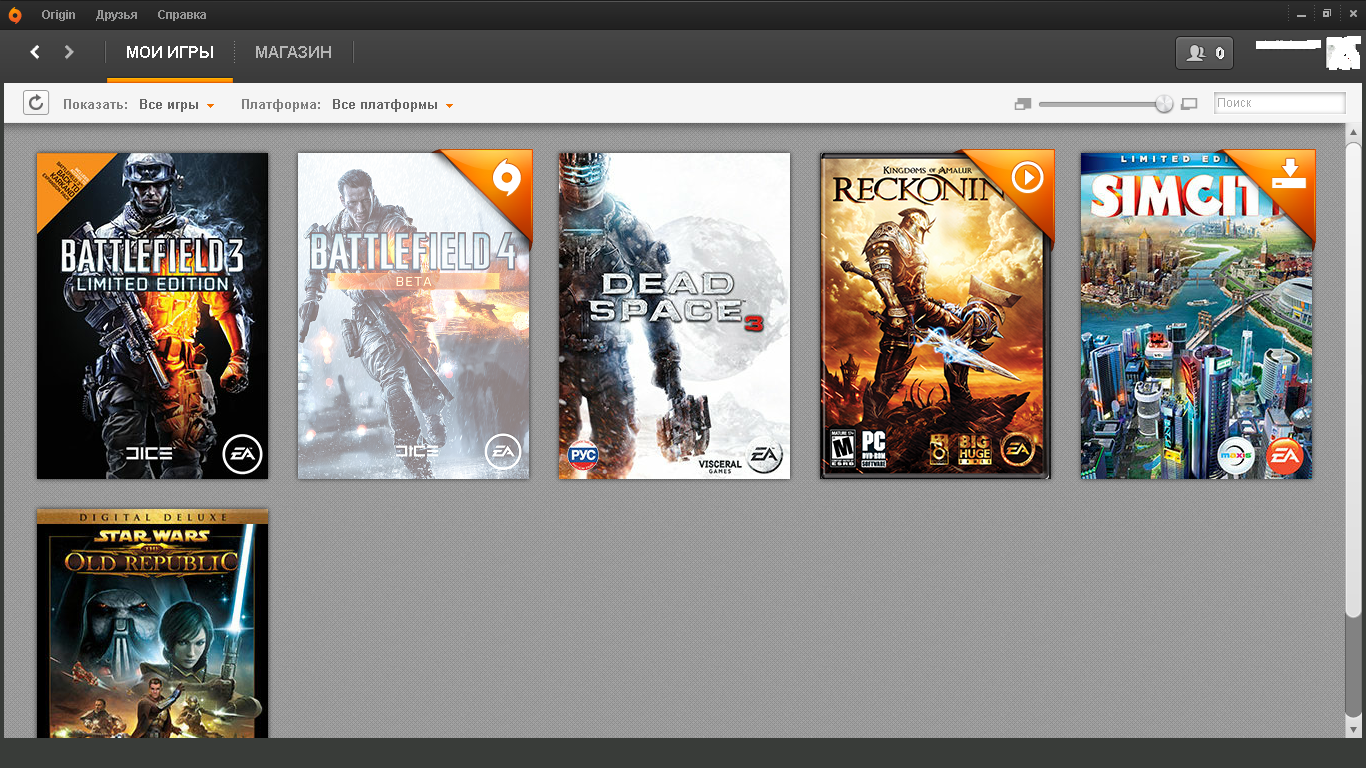Click the download badge on SimCity
The width and height of the screenshot is (1366, 768).
click(1290, 174)
